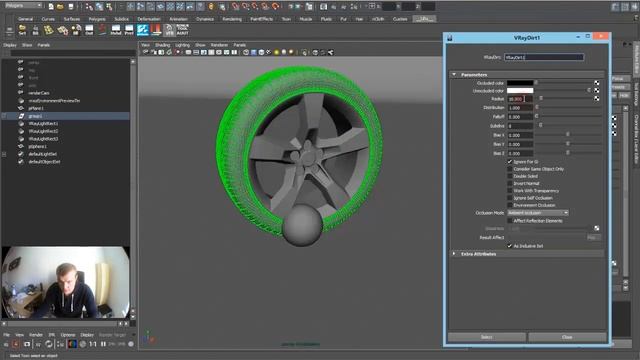Click the 1:1 real size icon in render view
Screen dimensions: 640x360
[x=93, y=344]
